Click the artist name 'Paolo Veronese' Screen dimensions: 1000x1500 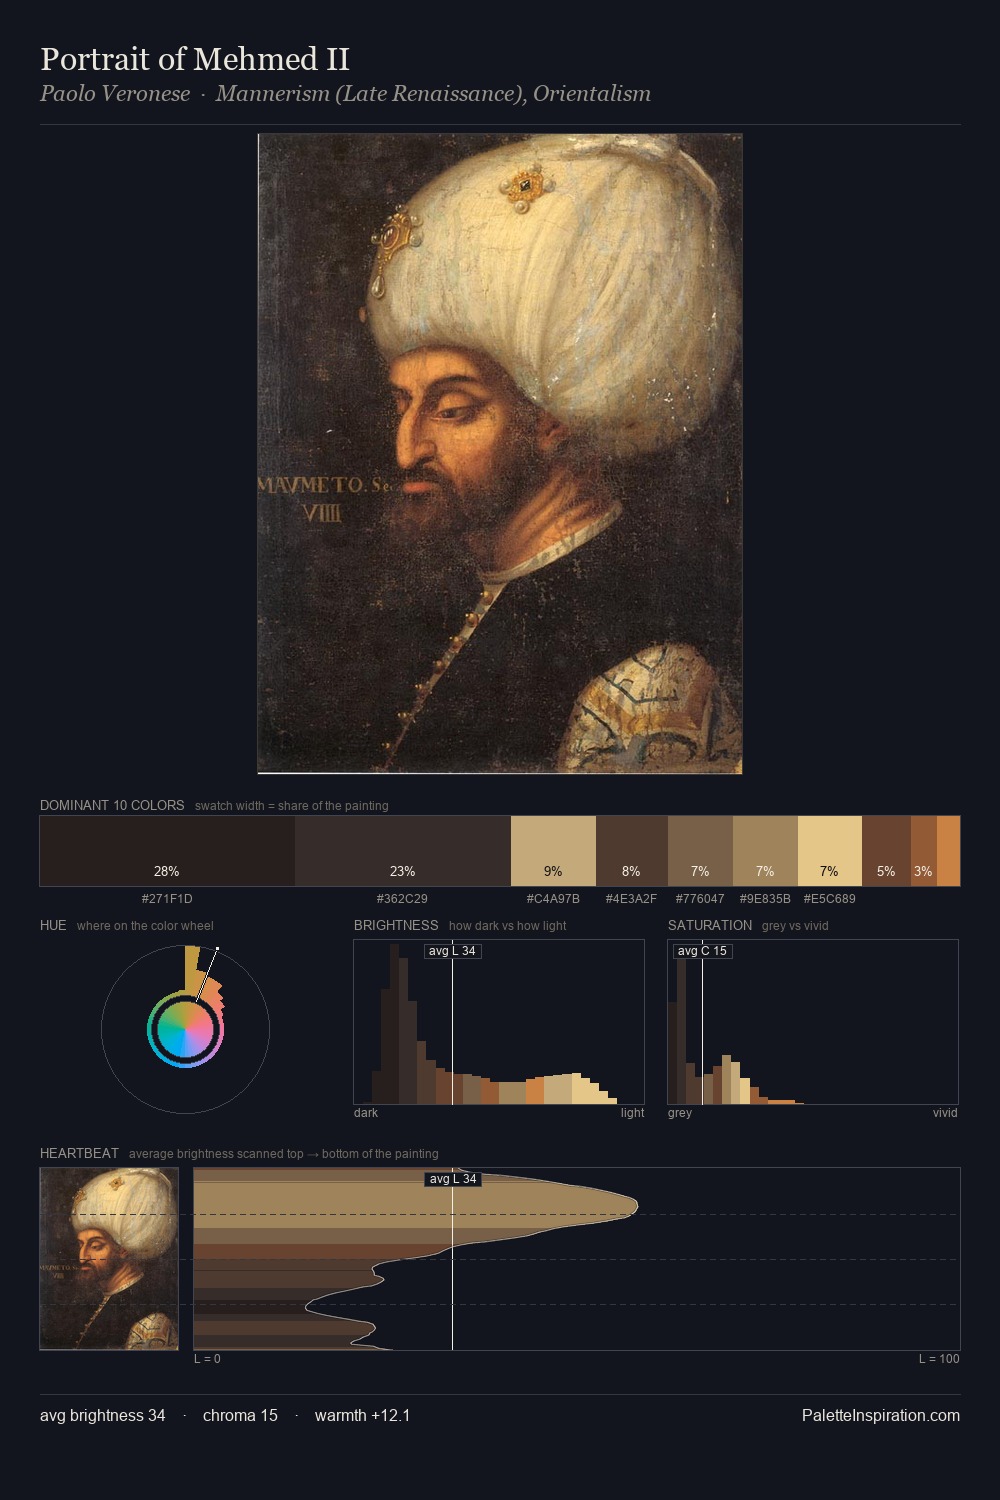tap(115, 94)
